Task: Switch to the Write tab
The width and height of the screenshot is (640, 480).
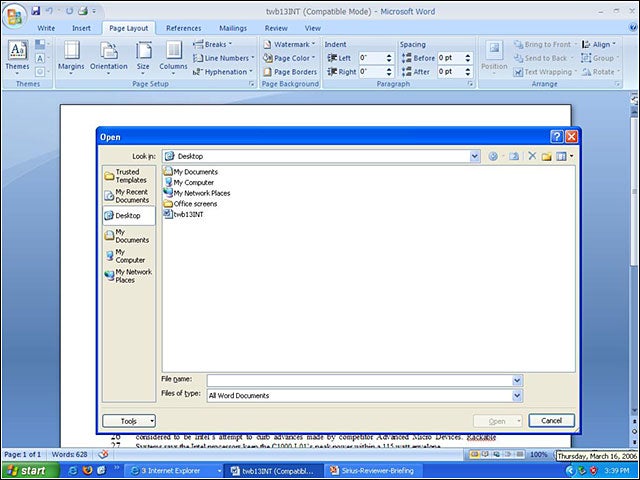Action: point(46,28)
